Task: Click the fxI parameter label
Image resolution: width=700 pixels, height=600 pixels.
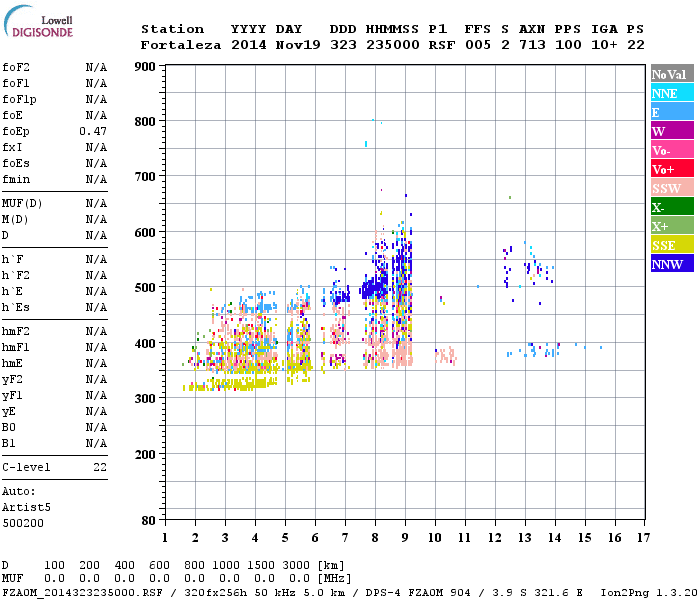Action: point(12,147)
